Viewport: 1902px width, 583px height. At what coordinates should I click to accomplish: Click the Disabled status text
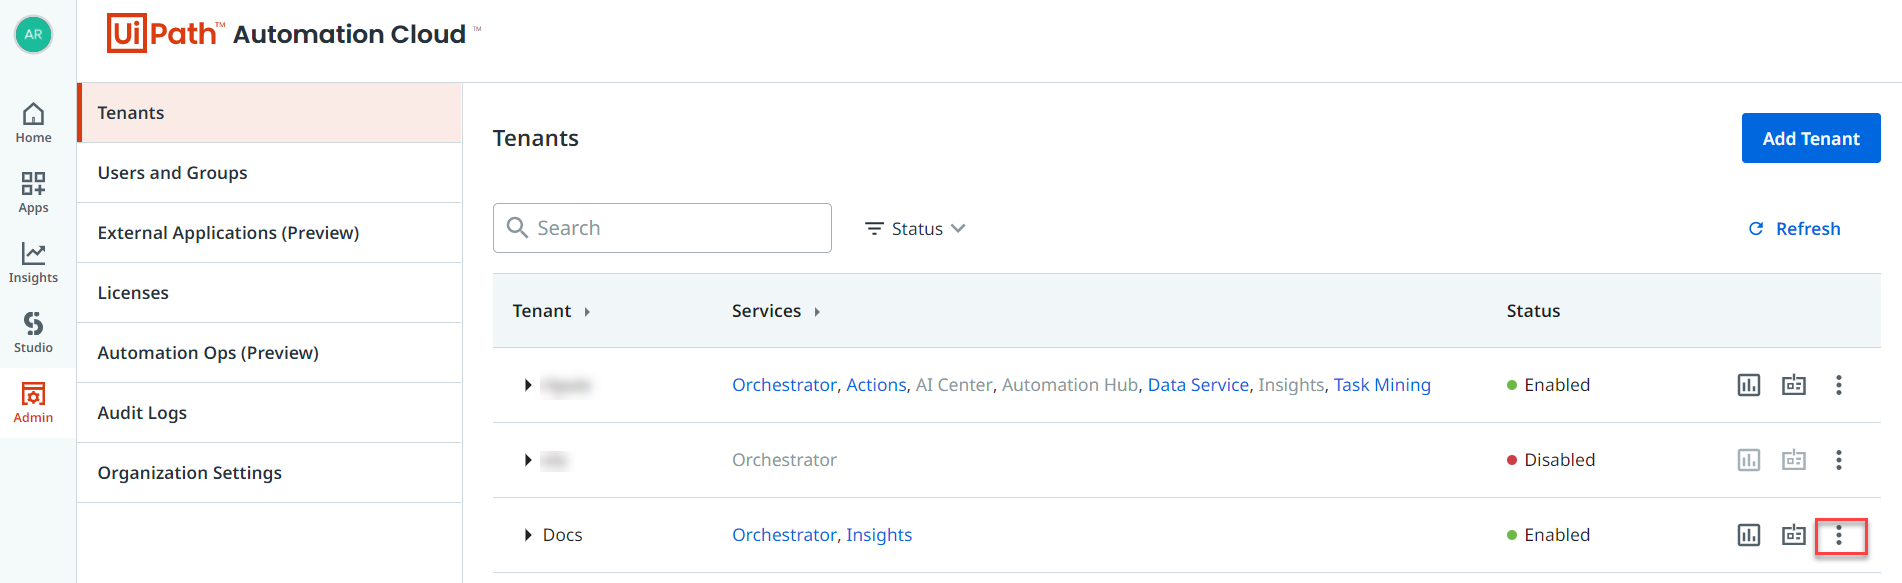1559,460
